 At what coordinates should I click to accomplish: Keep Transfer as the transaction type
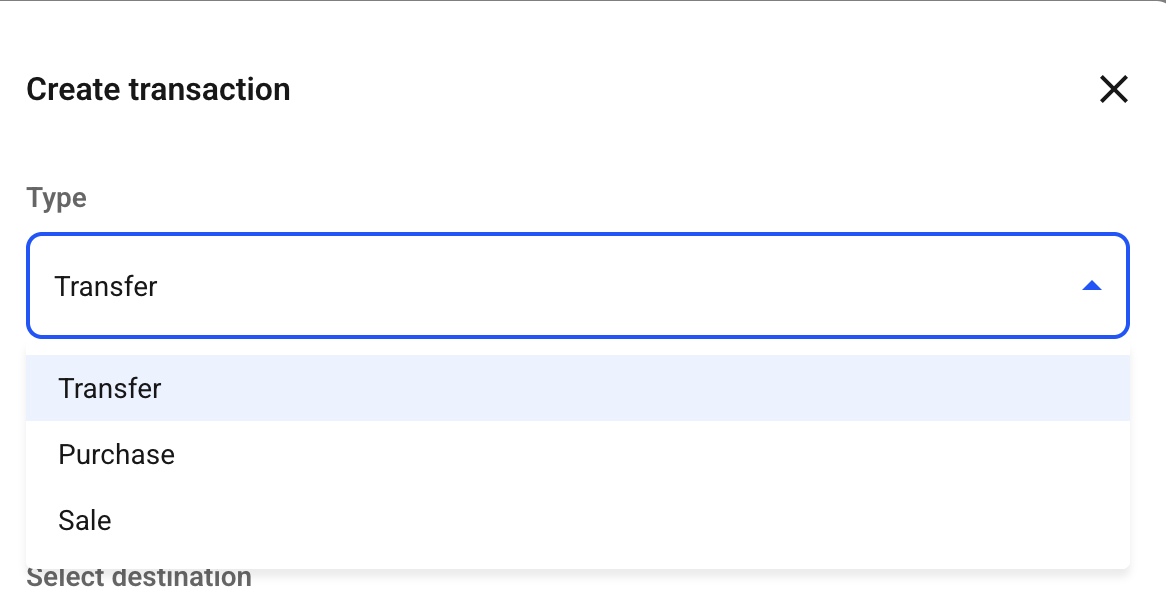pyautogui.click(x=578, y=388)
